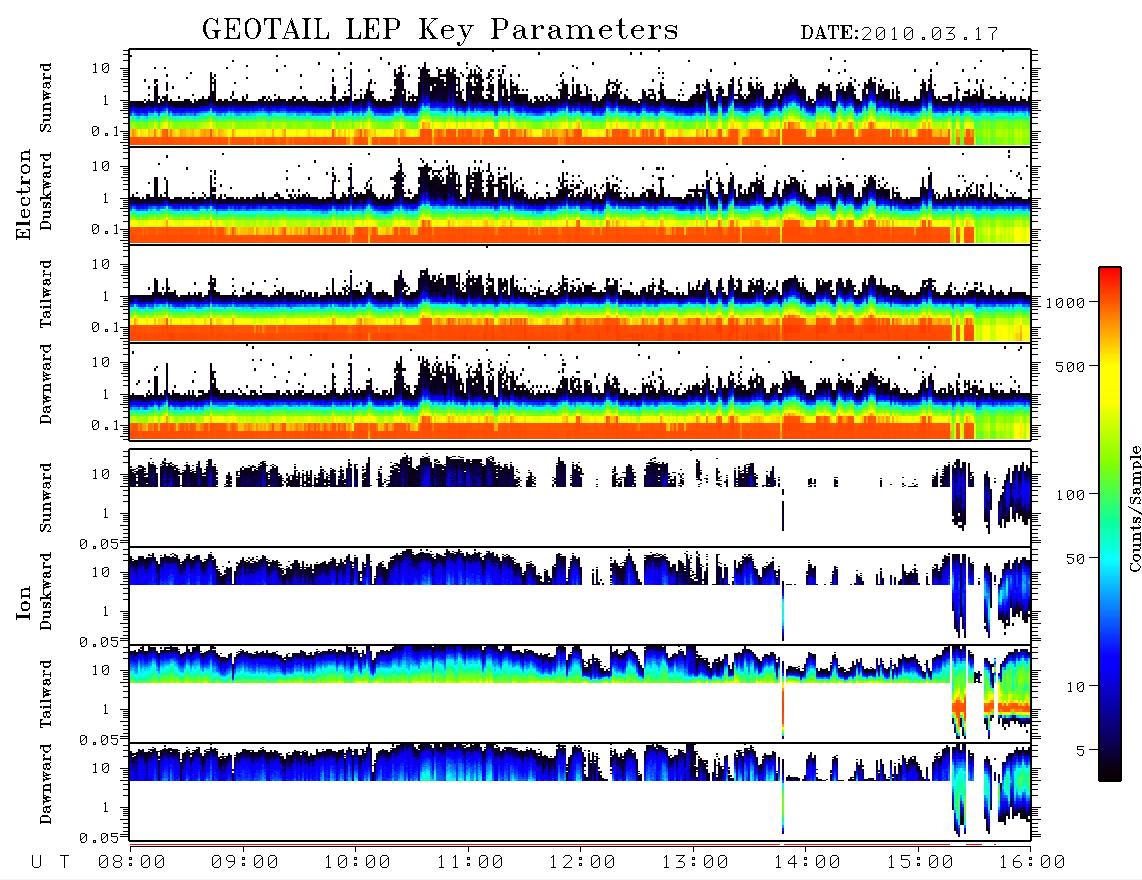Click inside the Ion Tailward spectrogram panel

click(x=580, y=693)
